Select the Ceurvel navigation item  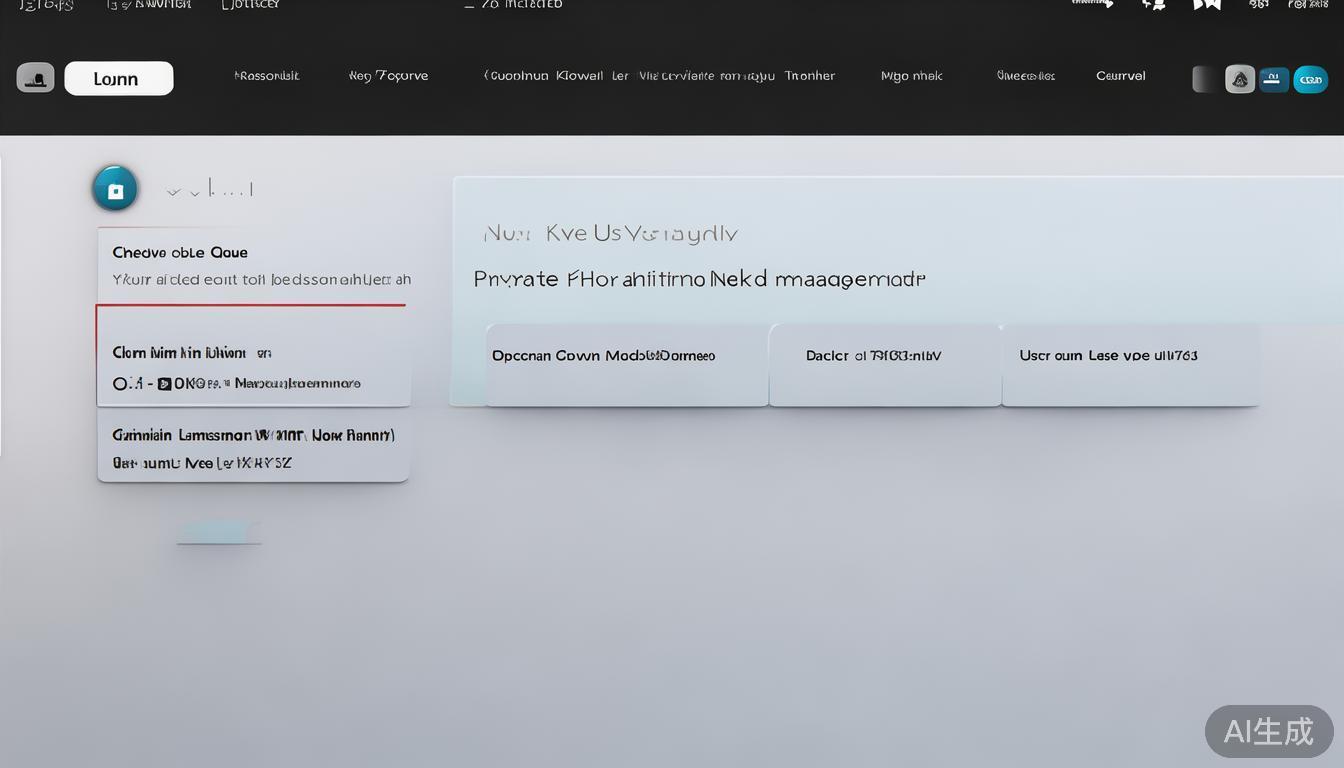[x=1120, y=76]
